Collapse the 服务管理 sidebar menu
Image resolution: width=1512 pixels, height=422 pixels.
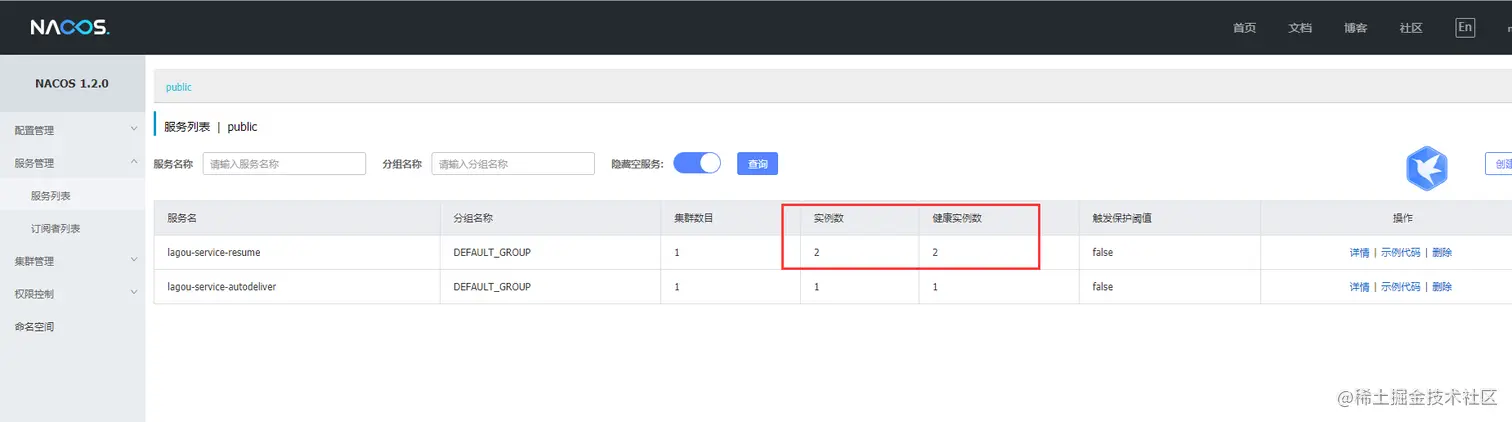point(73,163)
